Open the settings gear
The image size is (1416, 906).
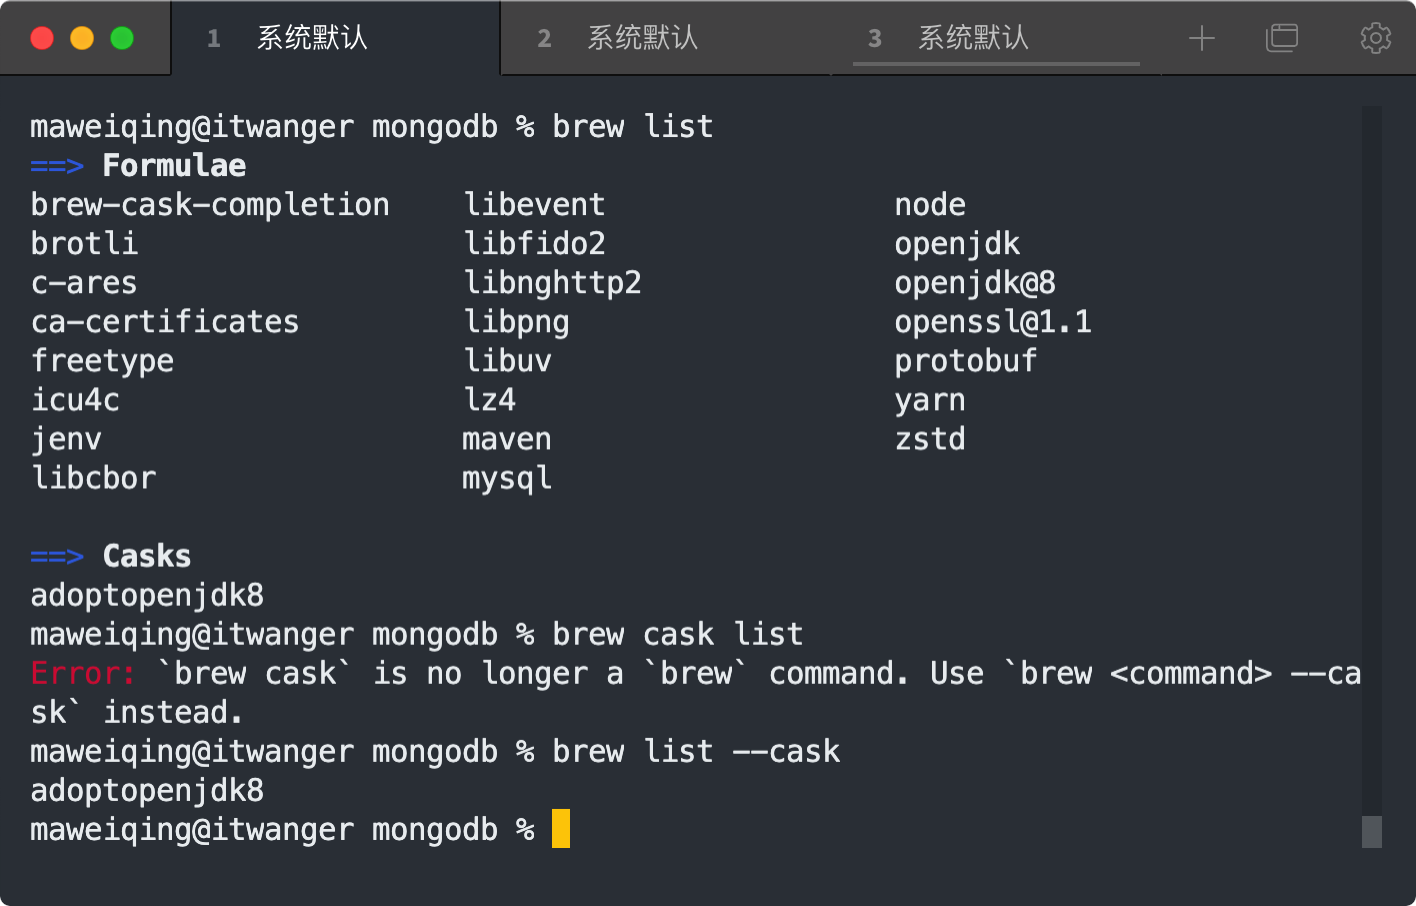pyautogui.click(x=1375, y=39)
